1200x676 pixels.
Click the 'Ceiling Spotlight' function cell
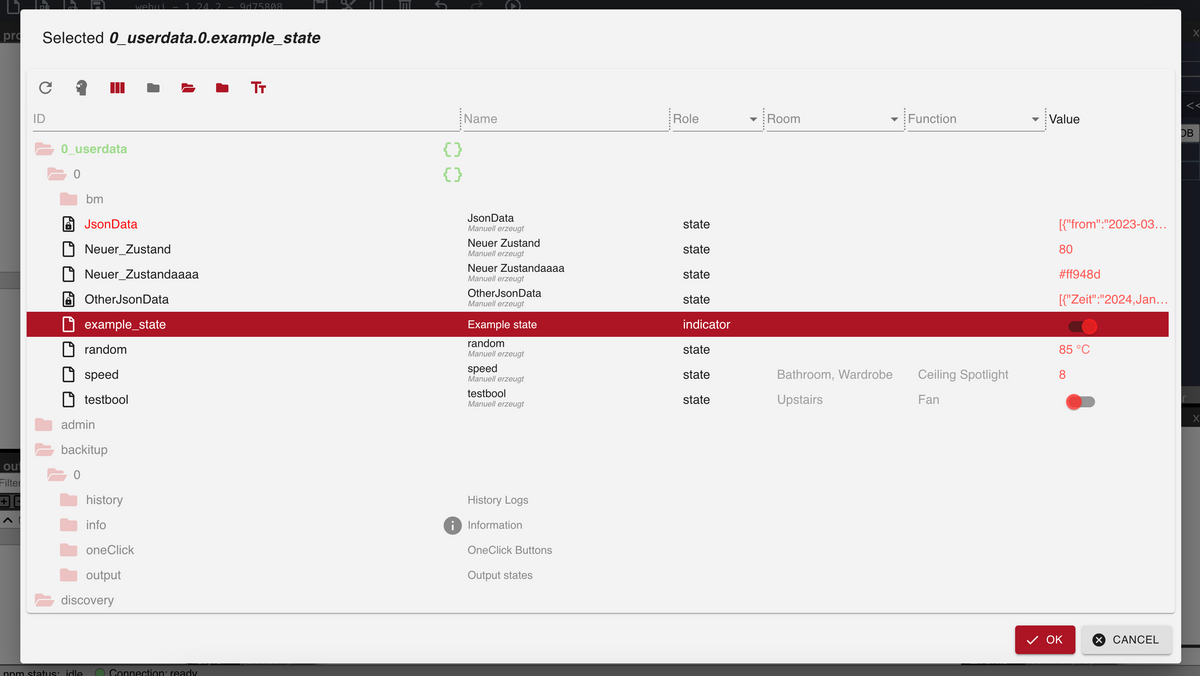point(963,374)
